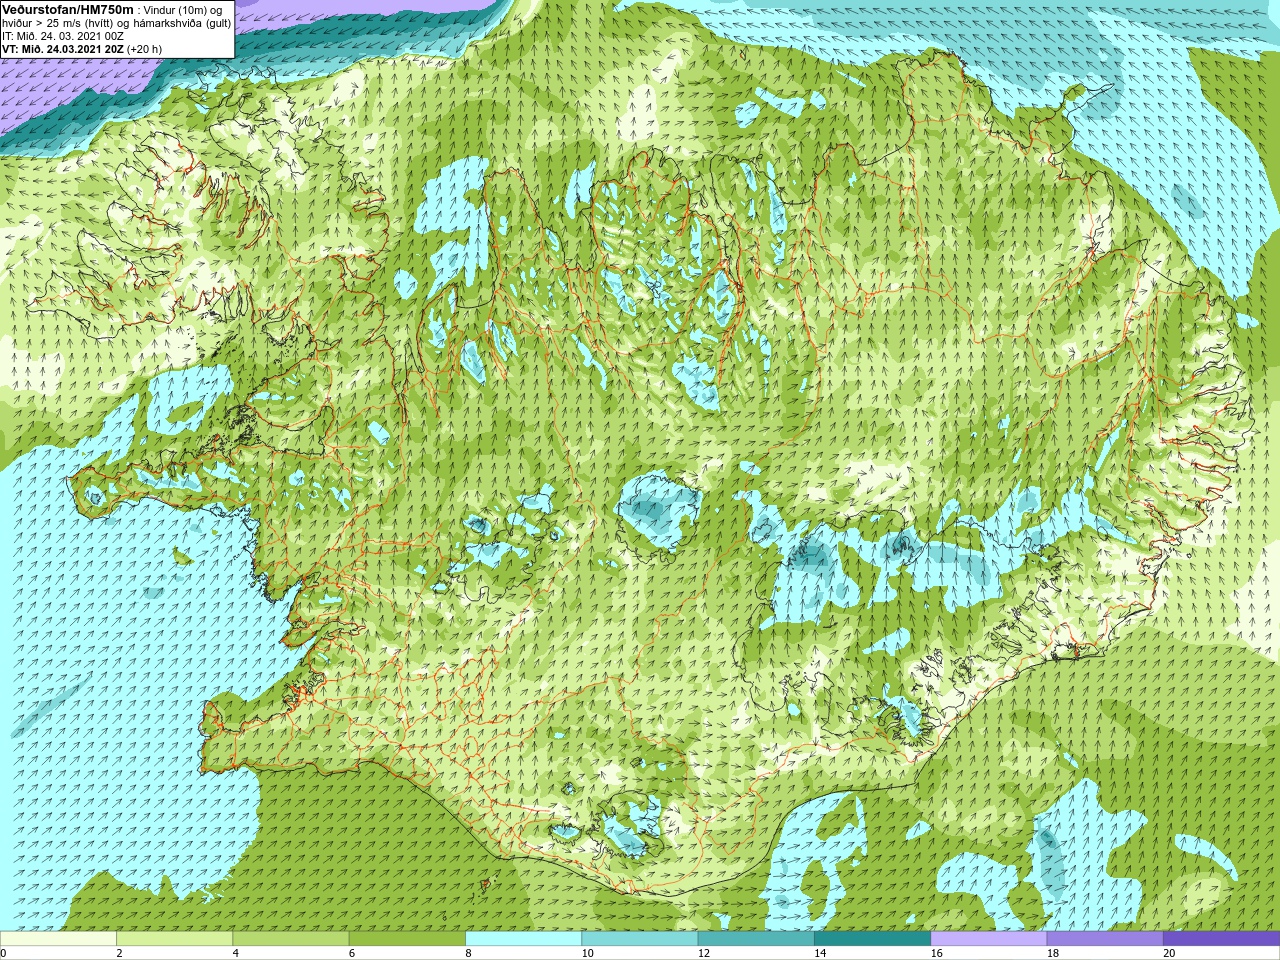Click the legend scale label "12"
The image size is (1280, 960).
tap(704, 953)
